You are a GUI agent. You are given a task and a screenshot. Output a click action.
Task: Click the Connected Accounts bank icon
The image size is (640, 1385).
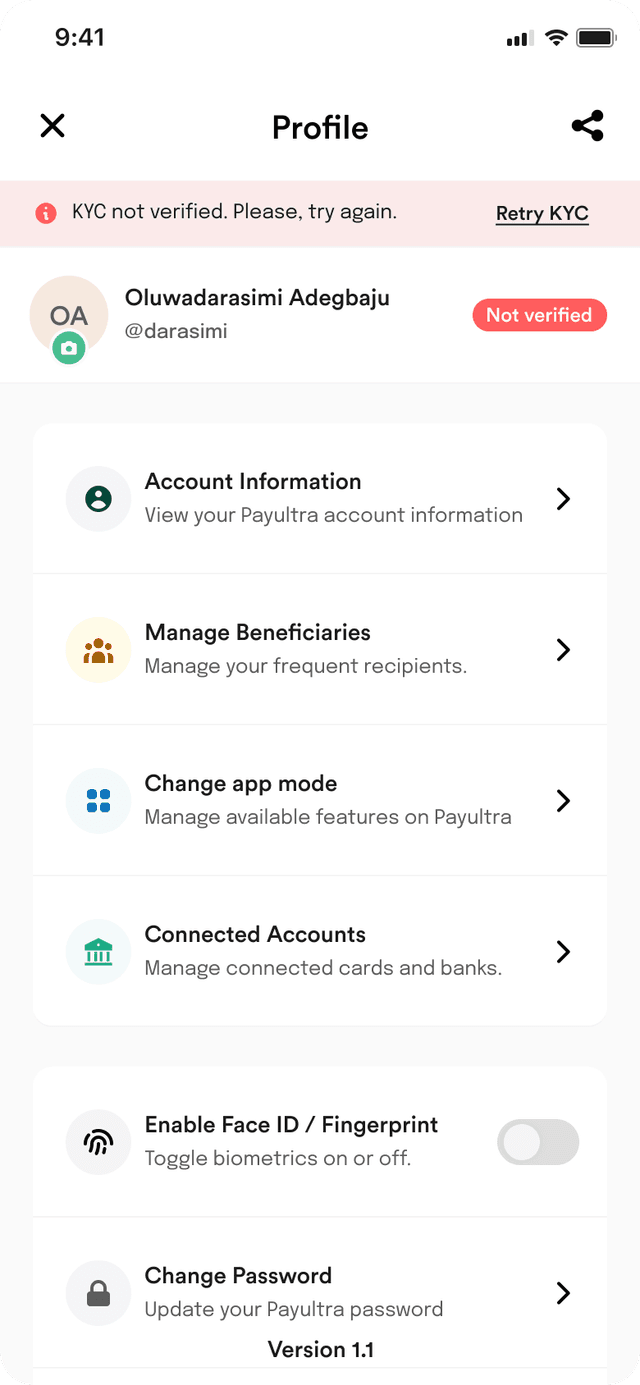click(x=98, y=952)
